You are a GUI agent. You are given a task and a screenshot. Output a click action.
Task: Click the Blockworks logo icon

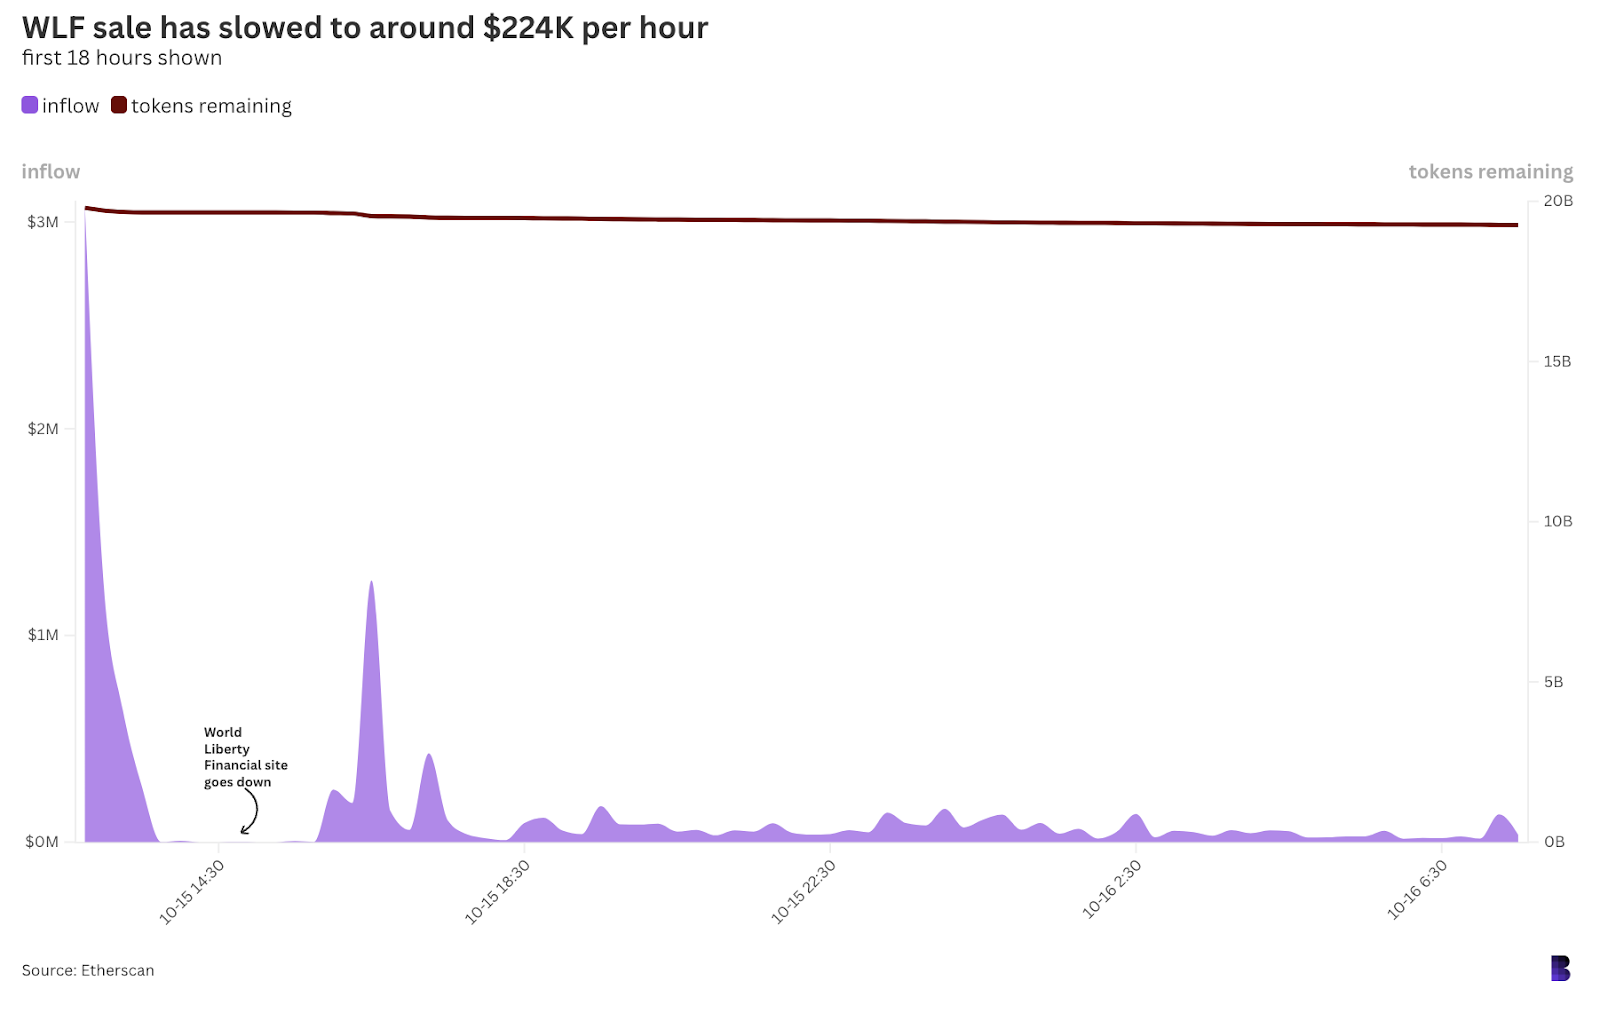tap(1560, 968)
